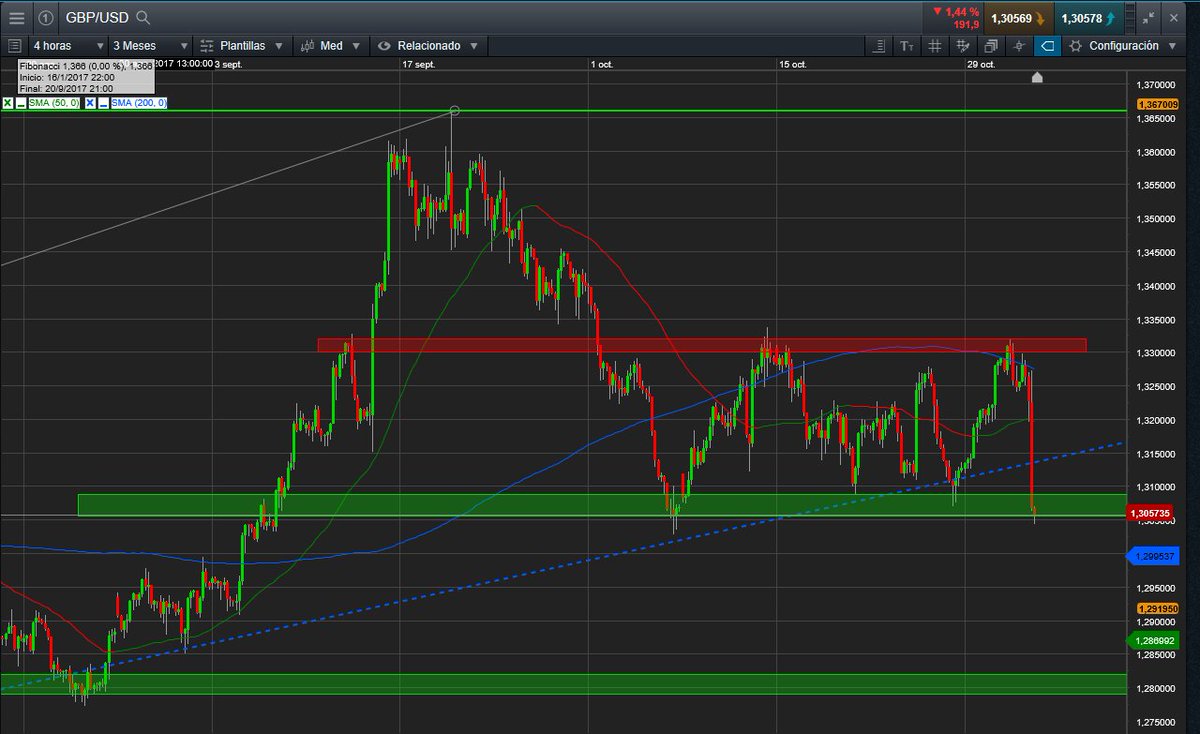The width and height of the screenshot is (1200, 734).
Task: Toggle the price scale ruler tool
Action: point(879,46)
